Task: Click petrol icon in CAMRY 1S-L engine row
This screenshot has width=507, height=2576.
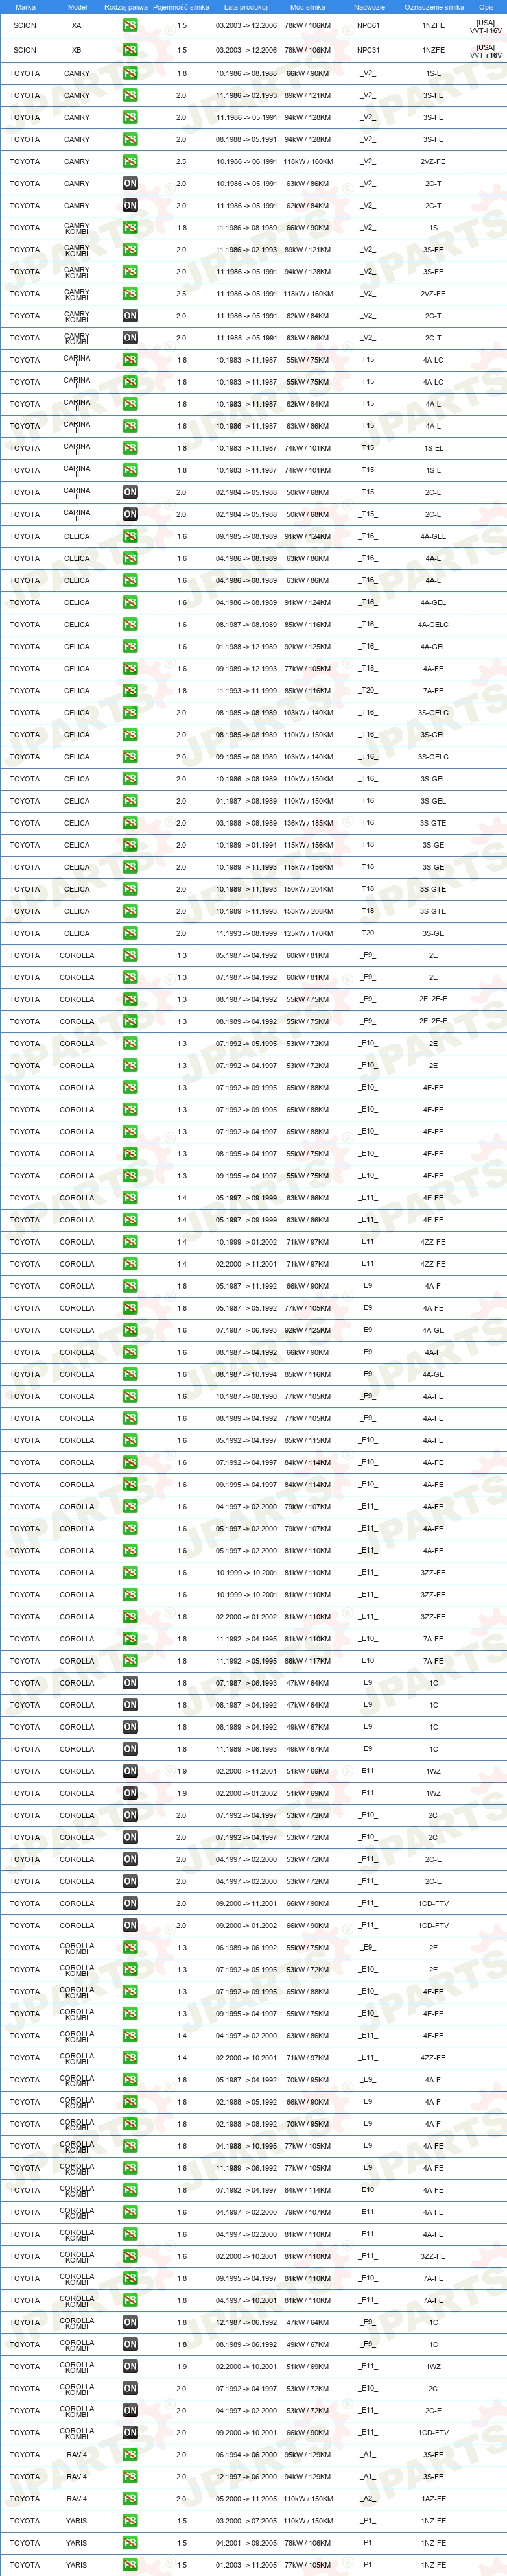Action: (130, 74)
